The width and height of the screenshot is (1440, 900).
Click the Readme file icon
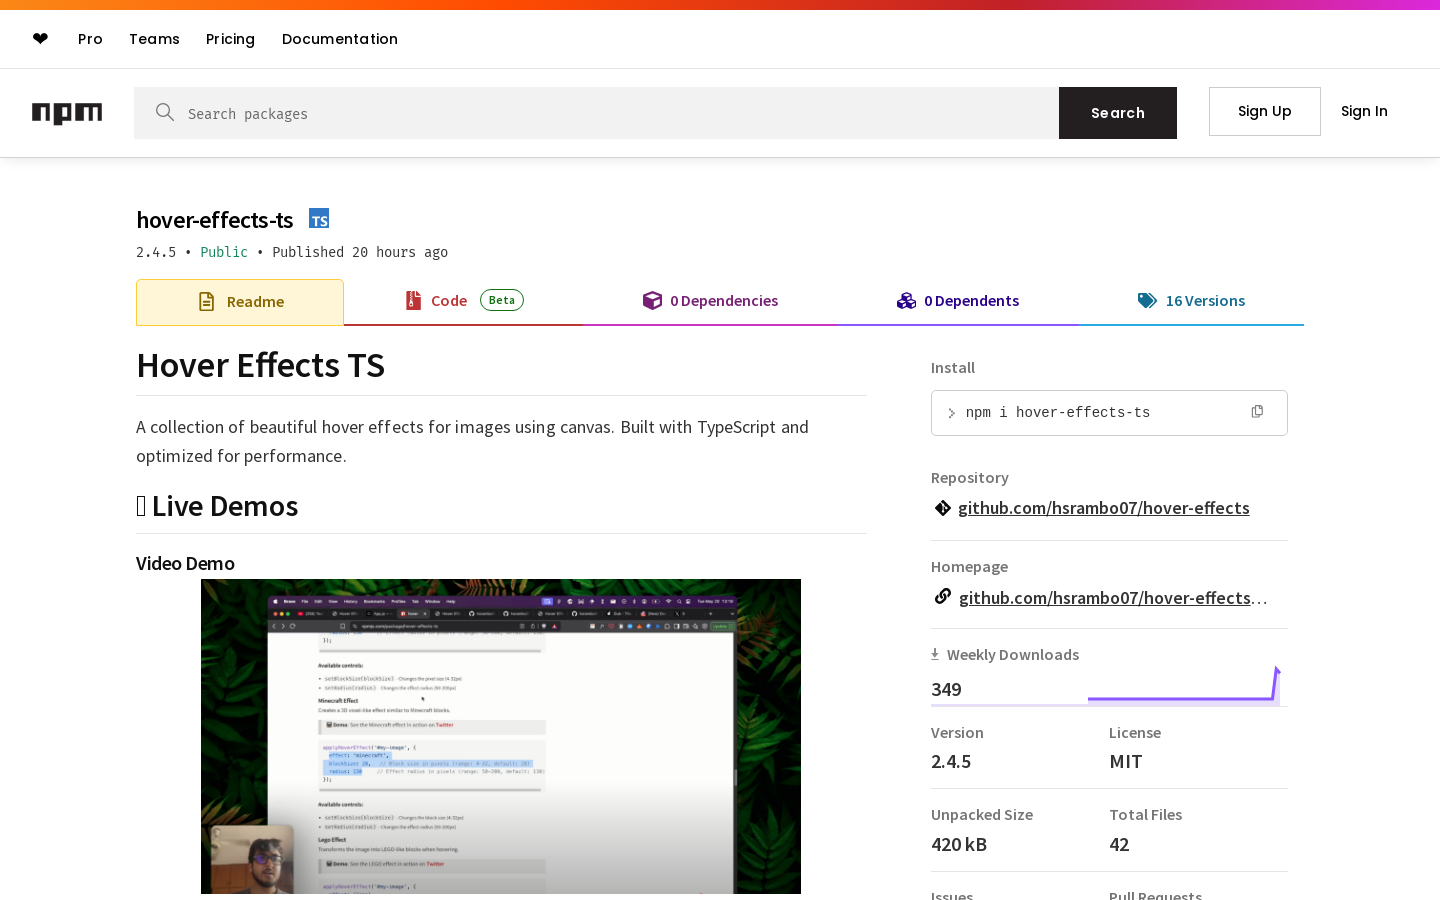point(206,302)
